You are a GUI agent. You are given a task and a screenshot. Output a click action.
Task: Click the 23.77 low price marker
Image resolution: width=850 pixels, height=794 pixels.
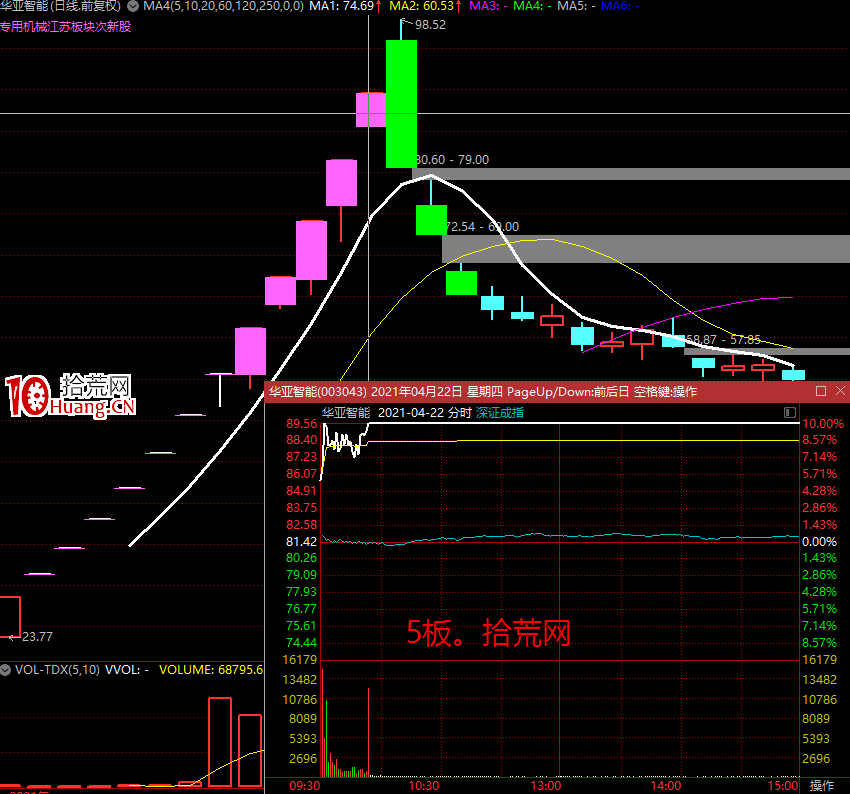click(37, 637)
